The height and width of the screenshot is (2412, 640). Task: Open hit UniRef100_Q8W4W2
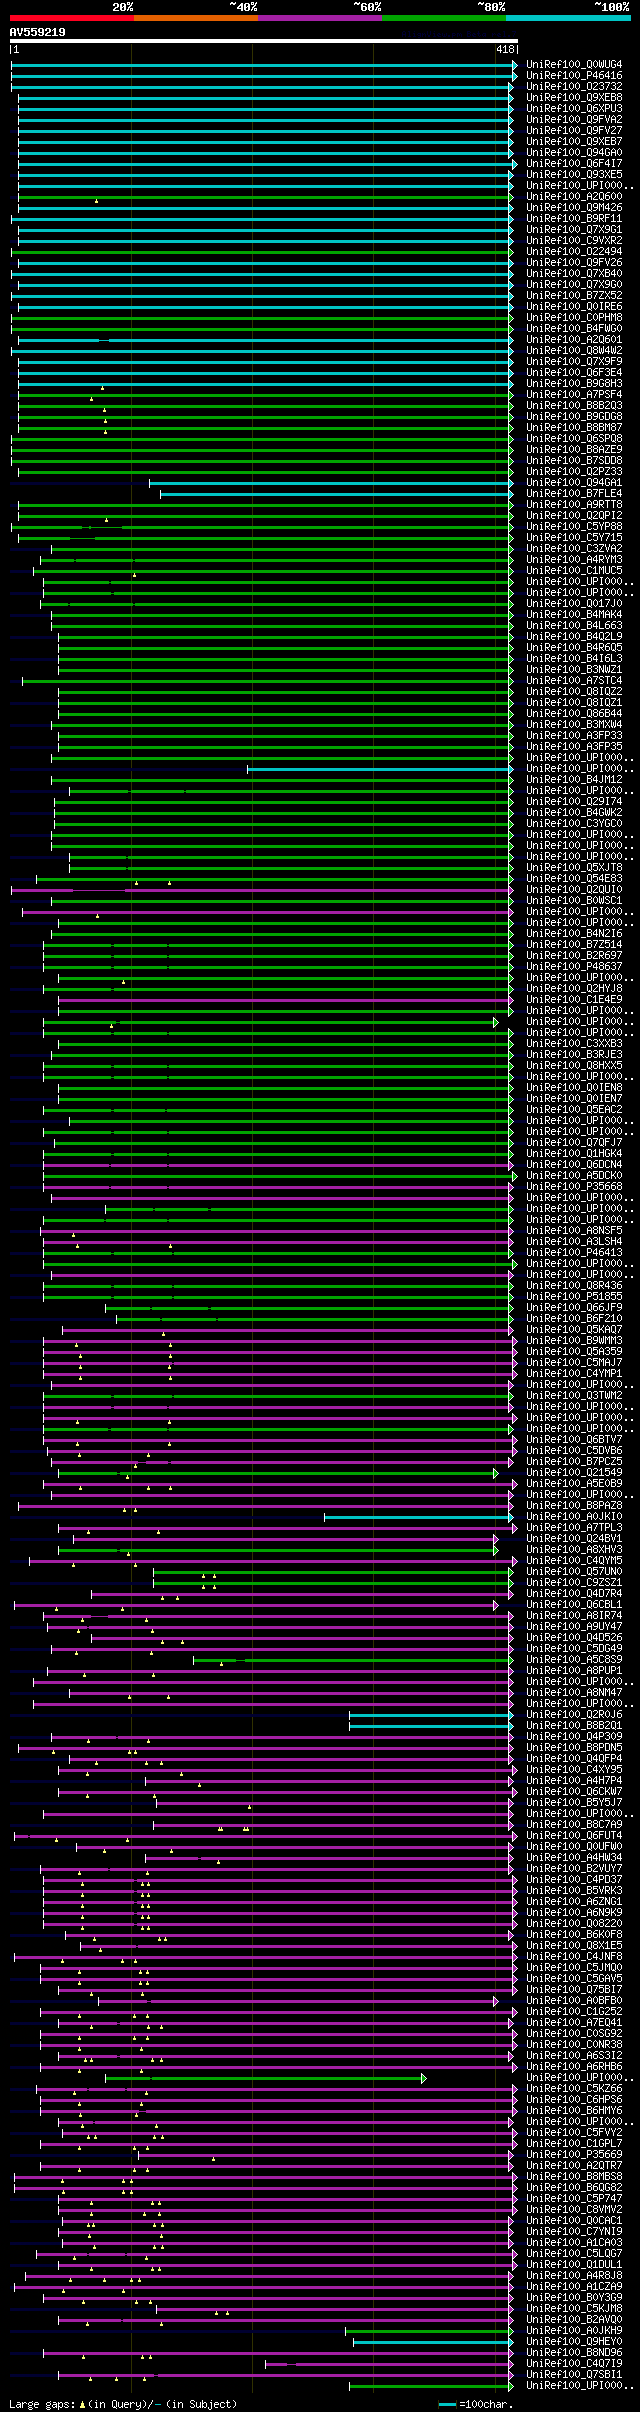tap(574, 351)
